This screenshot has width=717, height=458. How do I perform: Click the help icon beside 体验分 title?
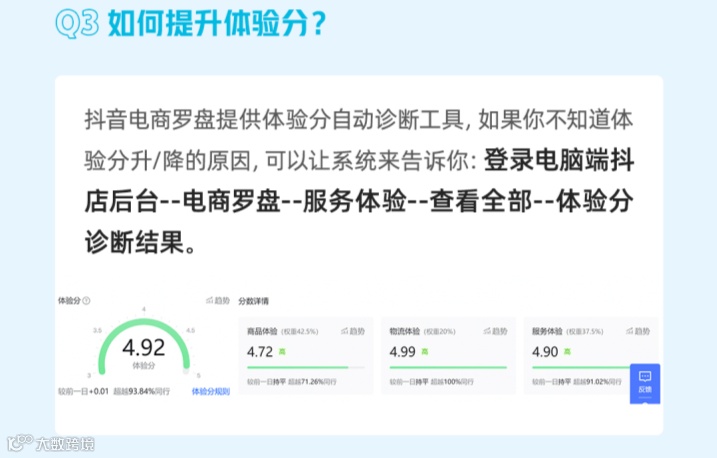coord(86,301)
